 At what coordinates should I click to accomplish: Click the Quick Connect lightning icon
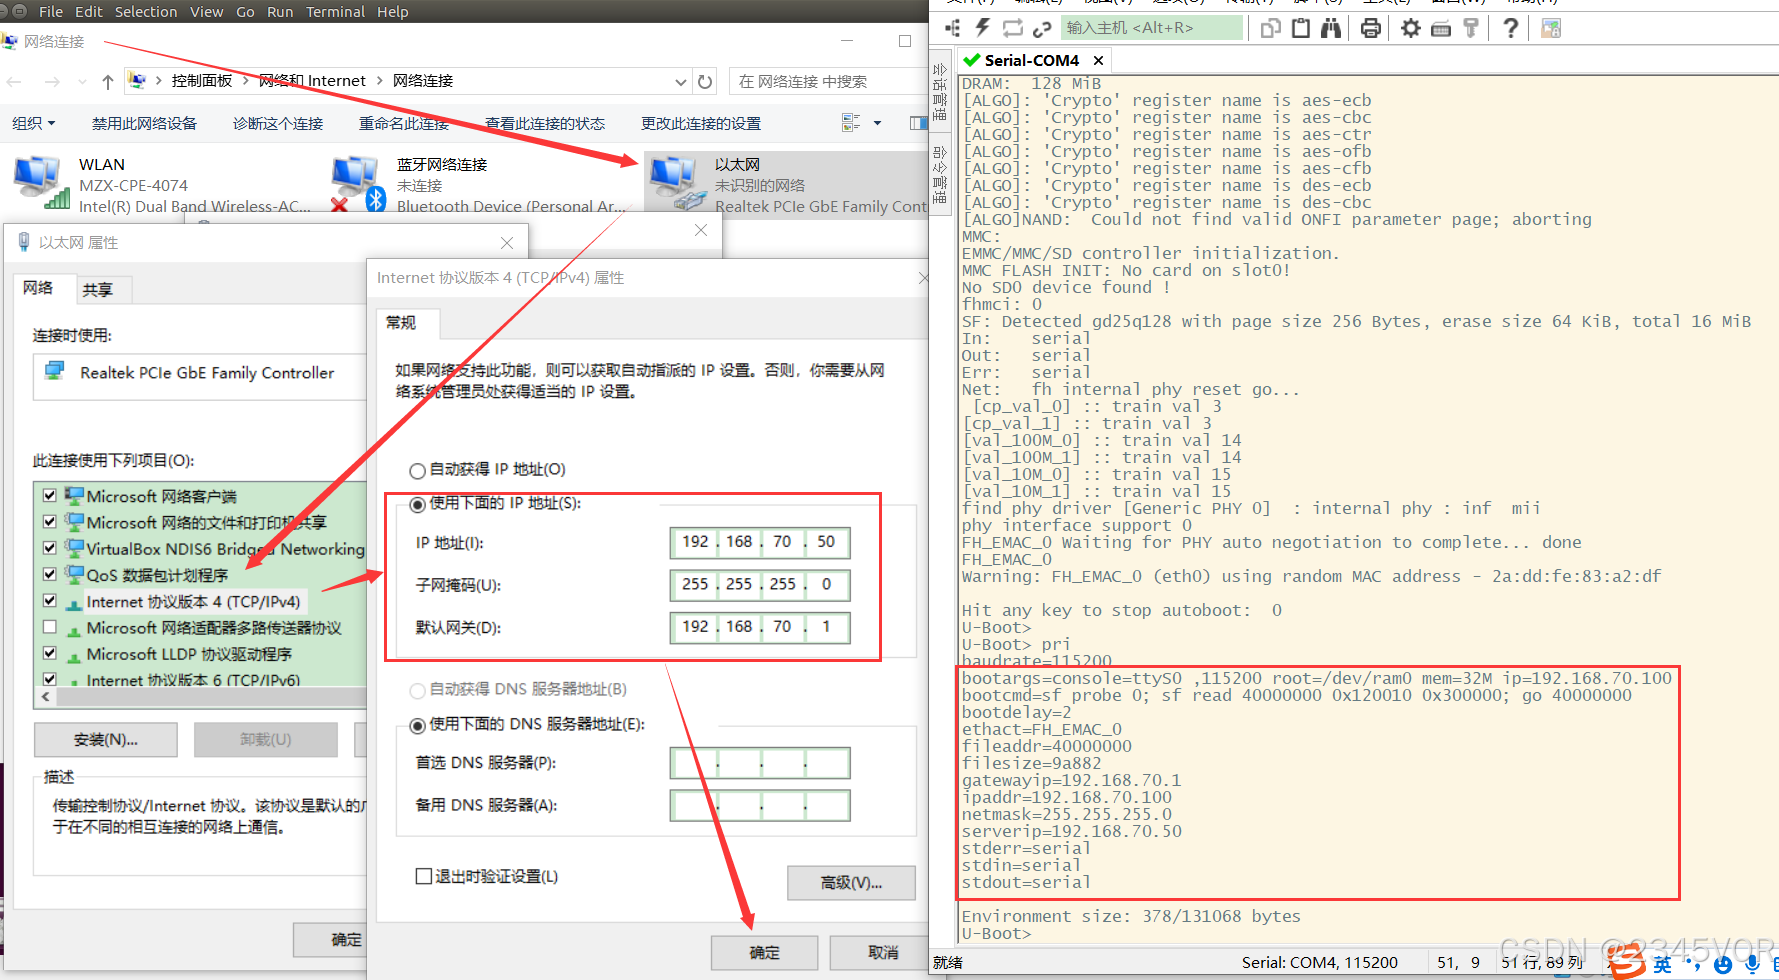[x=983, y=28]
